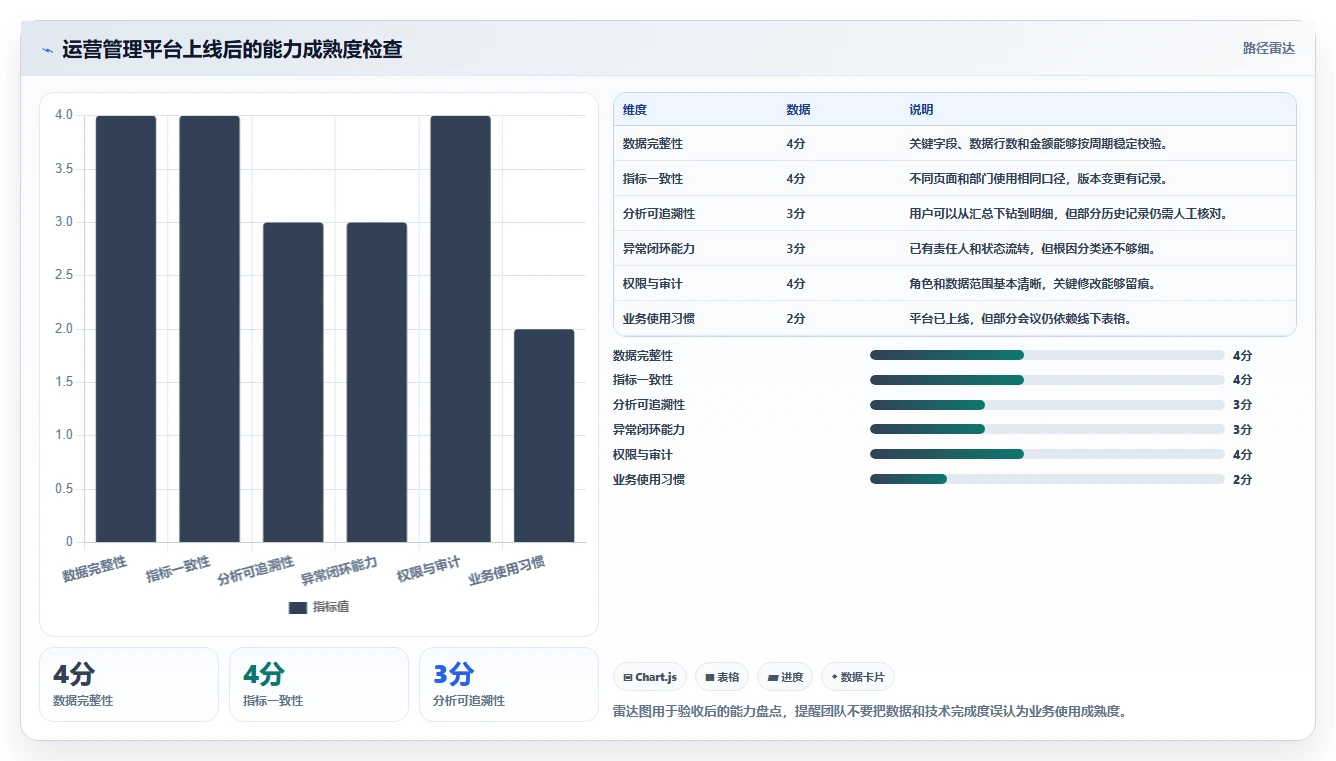Open the 分析可追溯性 3分 data card
The image size is (1336, 761).
tap(509, 684)
